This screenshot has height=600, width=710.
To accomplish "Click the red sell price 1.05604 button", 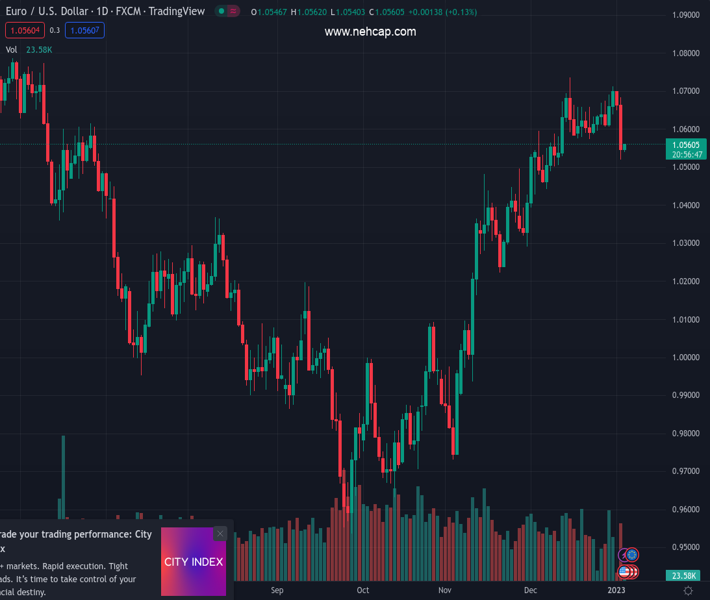I will point(23,30).
